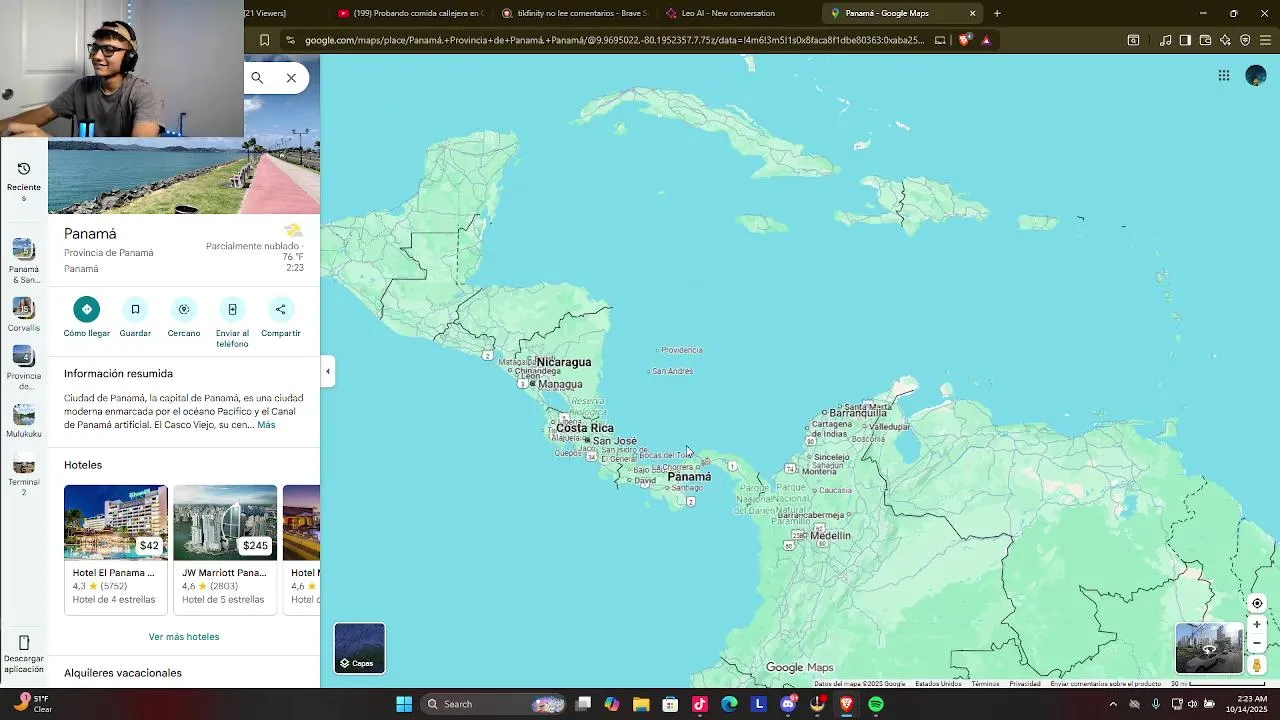
Task: Open TikTok app from taskbar
Action: (x=700, y=704)
